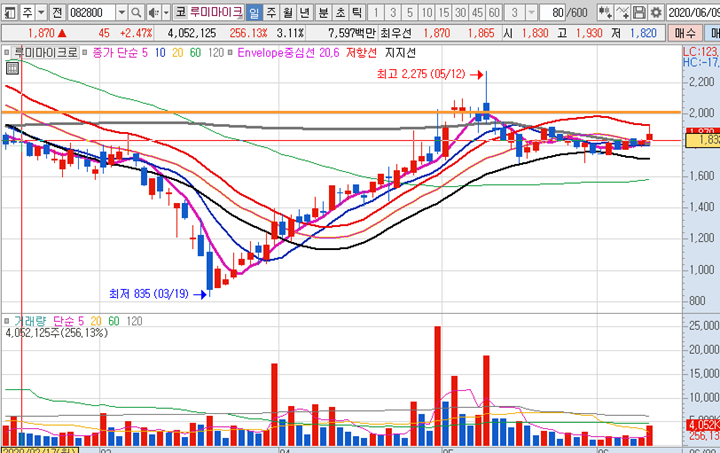Click the volume readout 4,052,125주(256.13%)
Image resolution: width=720 pixels, height=453 pixels.
tap(56, 332)
